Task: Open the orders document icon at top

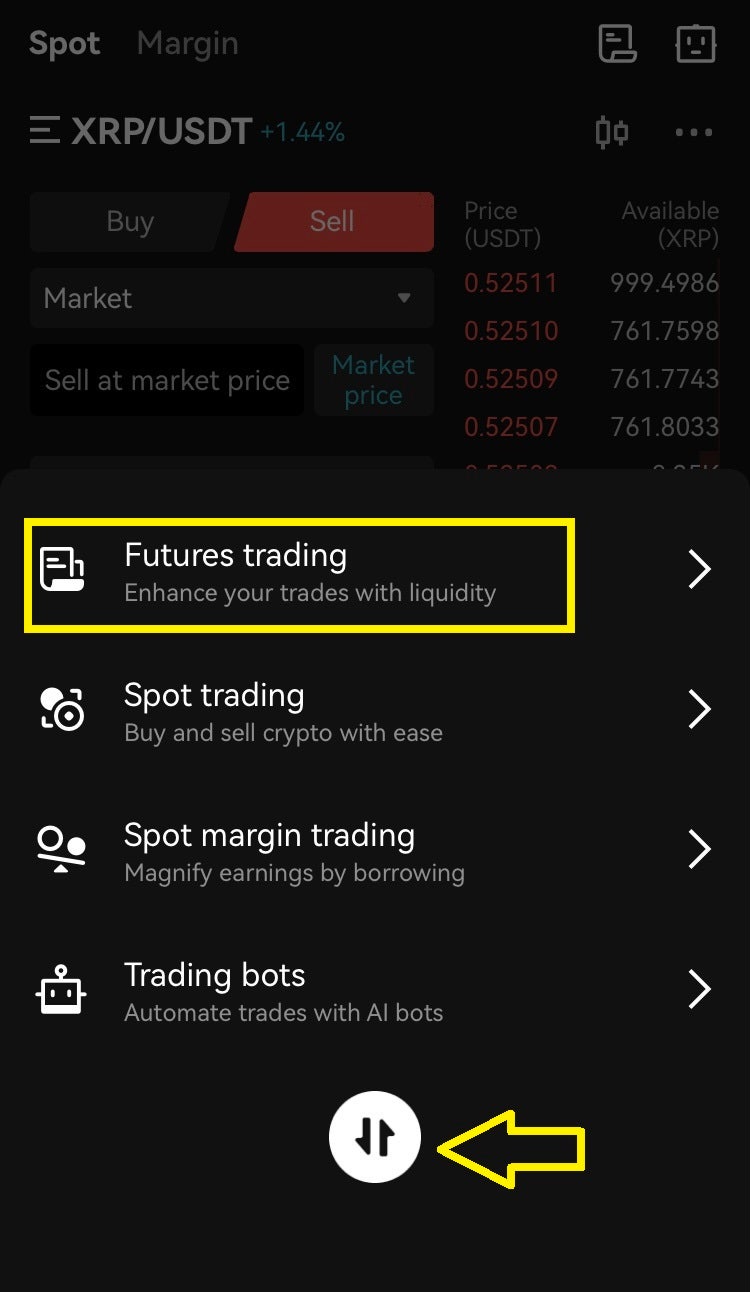Action: click(x=617, y=44)
